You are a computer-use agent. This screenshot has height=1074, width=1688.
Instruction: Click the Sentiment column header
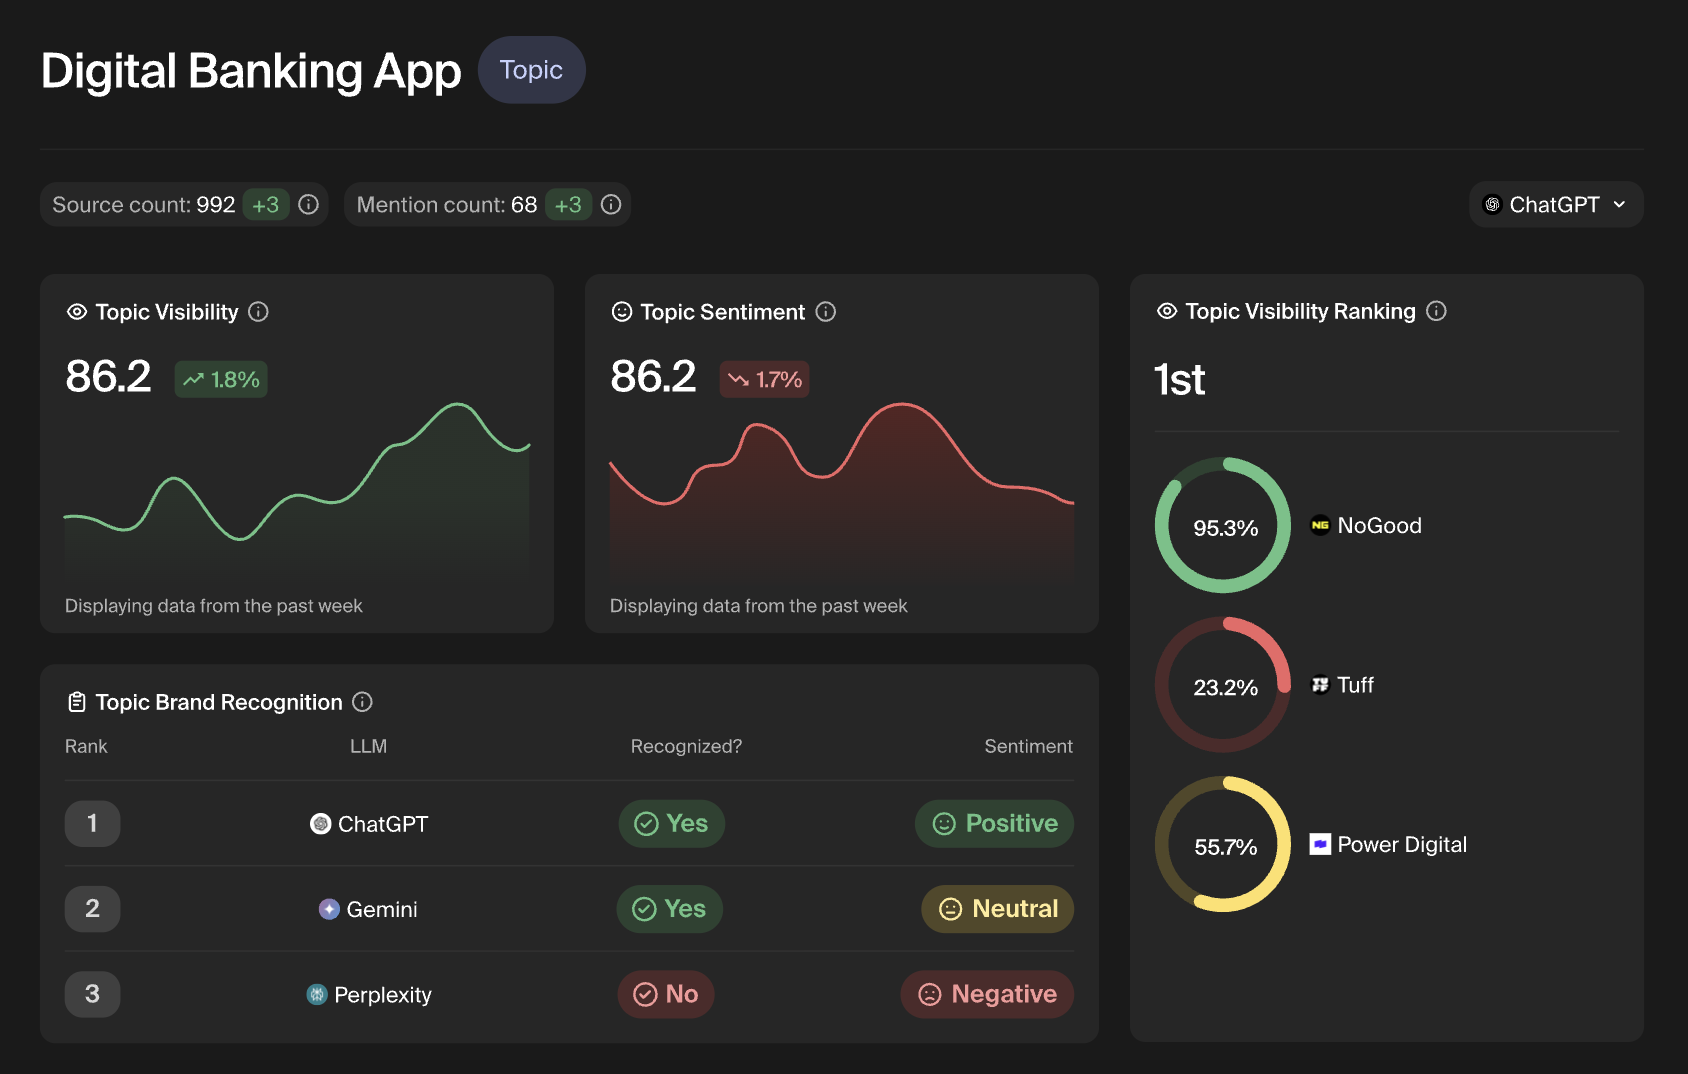coord(1028,746)
